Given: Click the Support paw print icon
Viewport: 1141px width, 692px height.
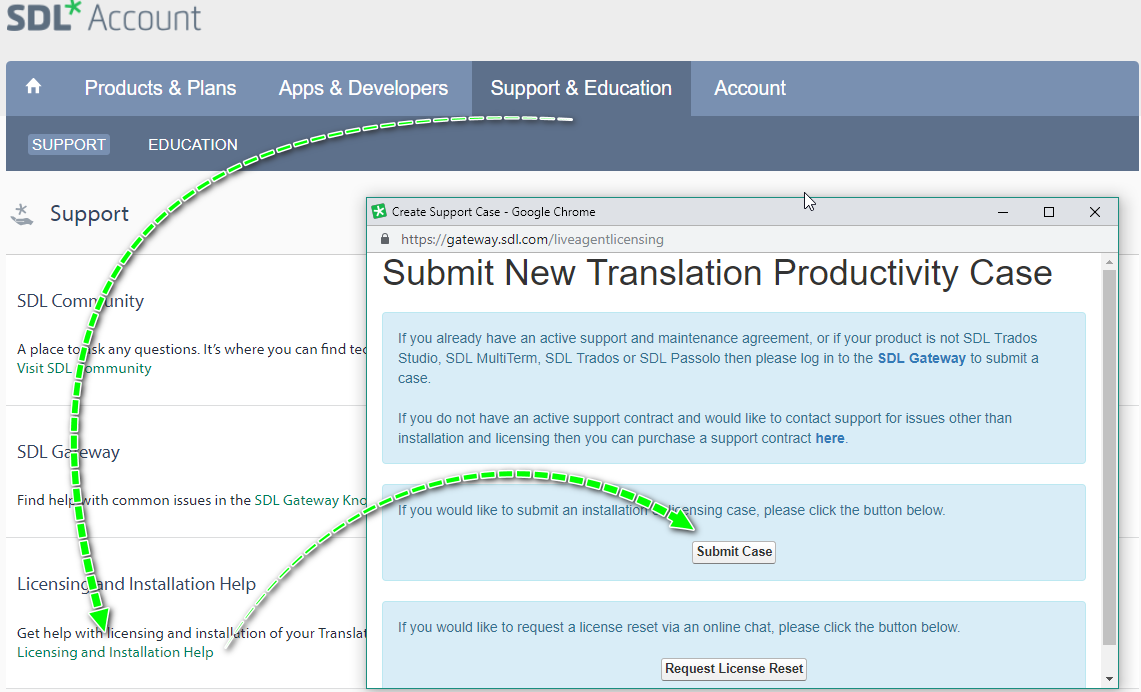Looking at the screenshot, I should click(x=22, y=212).
